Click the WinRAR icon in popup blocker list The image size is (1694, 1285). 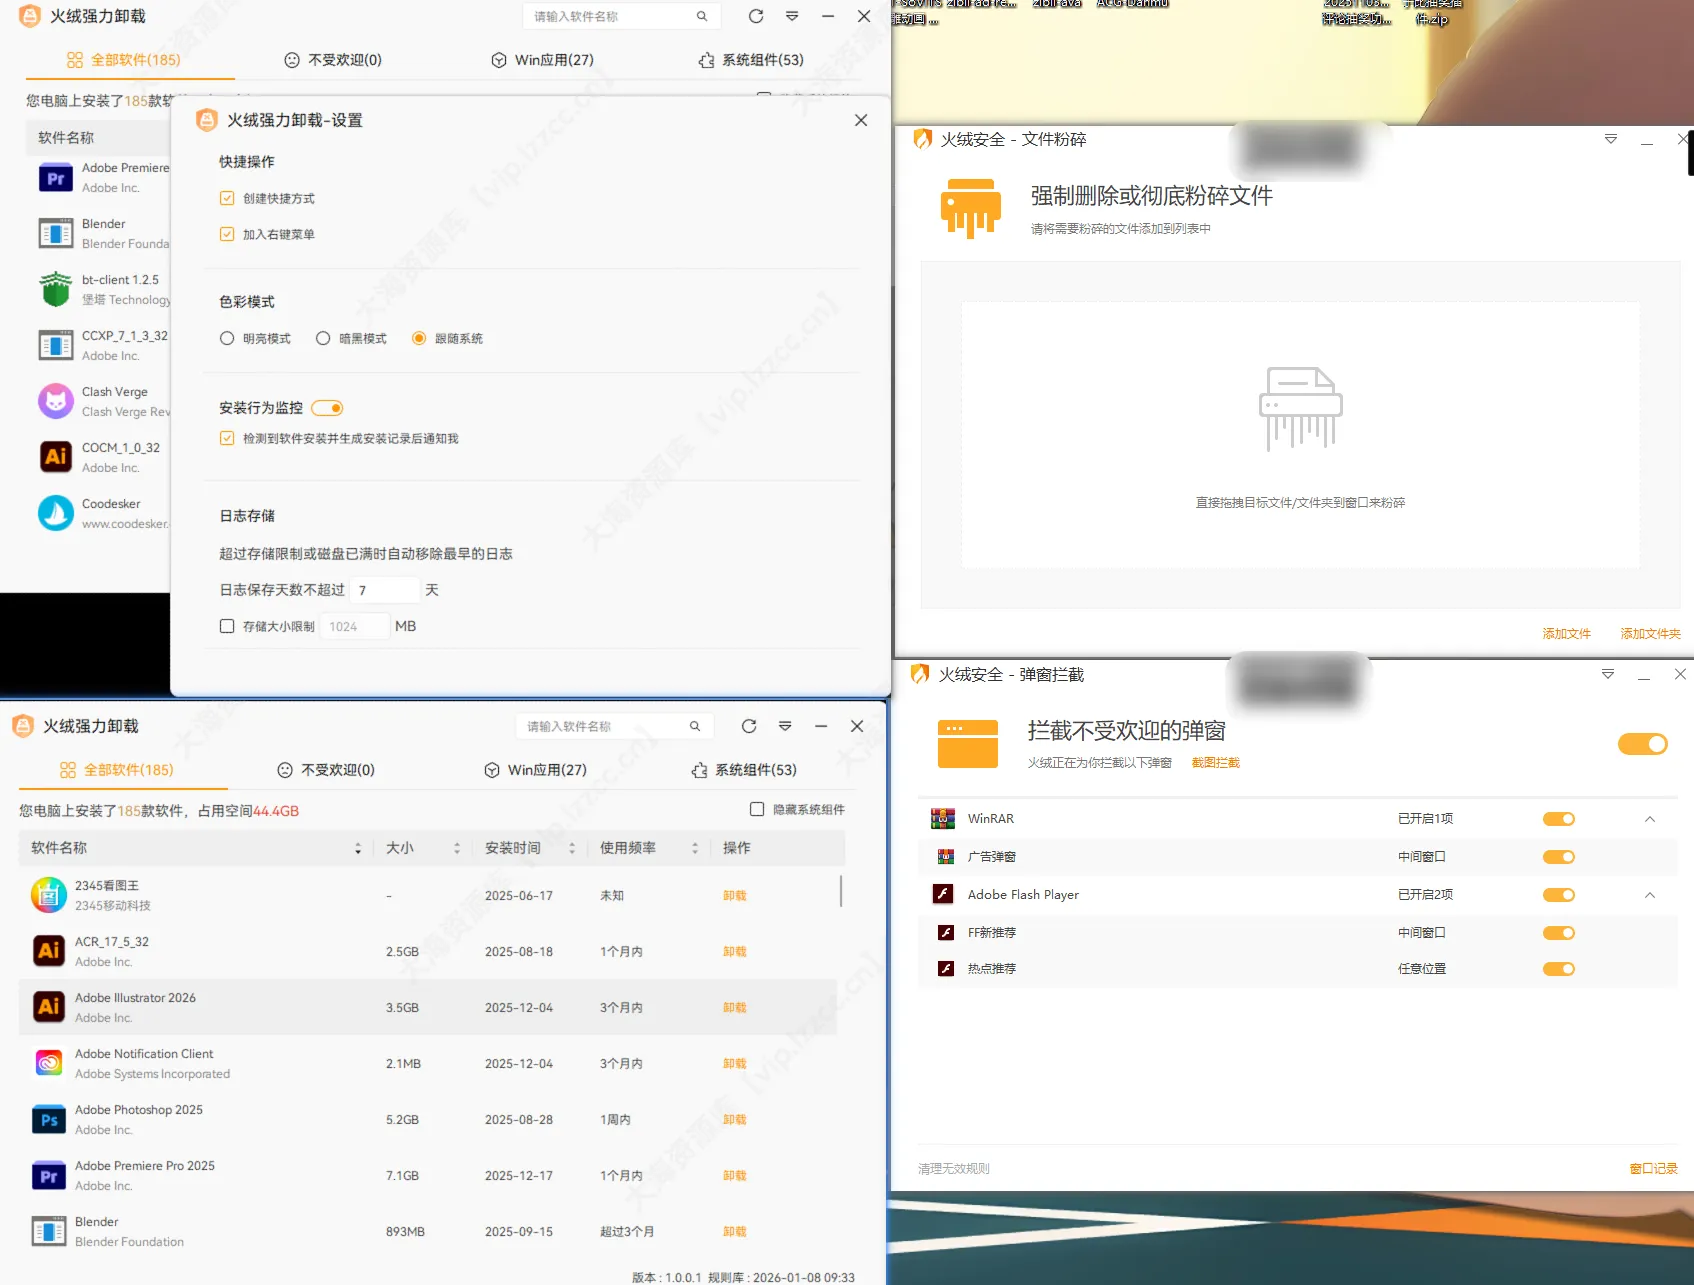point(941,818)
